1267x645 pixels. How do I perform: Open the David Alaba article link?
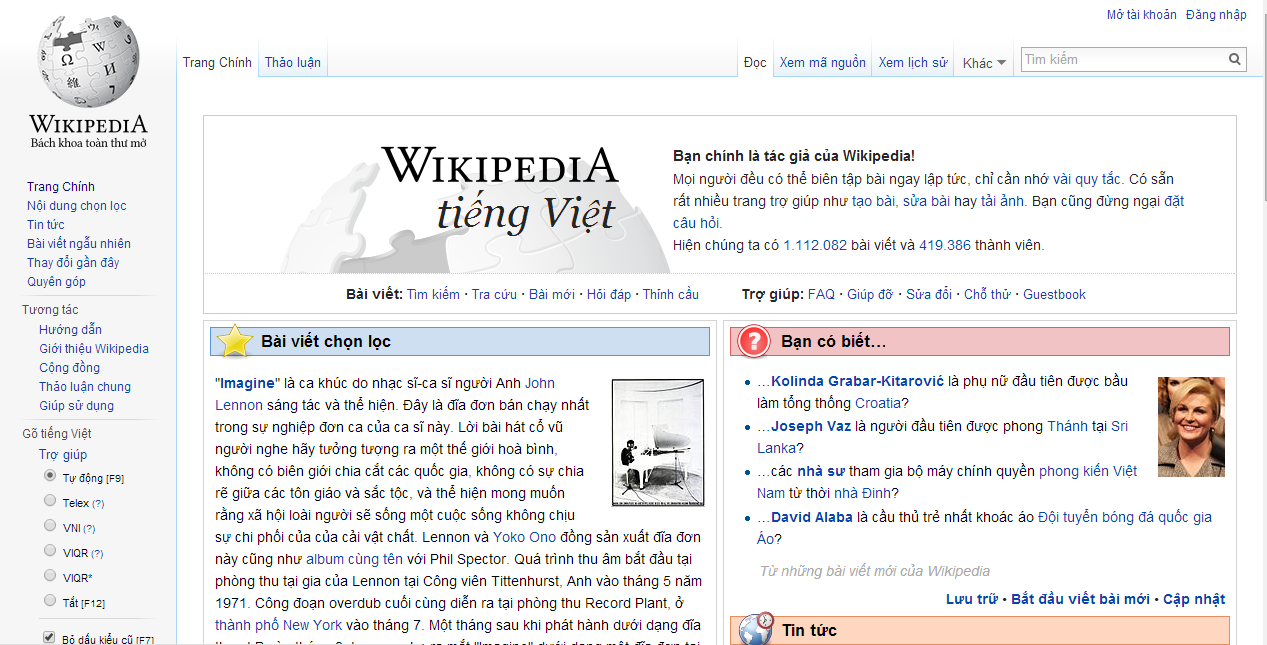pos(812,517)
